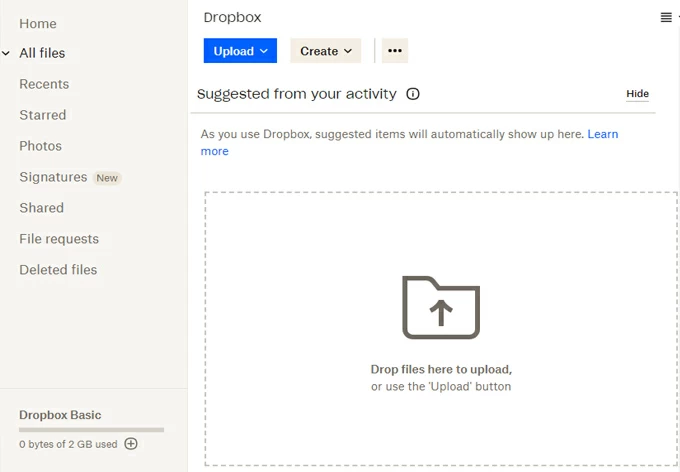
Task: Hide the suggested activity section
Action: click(637, 94)
